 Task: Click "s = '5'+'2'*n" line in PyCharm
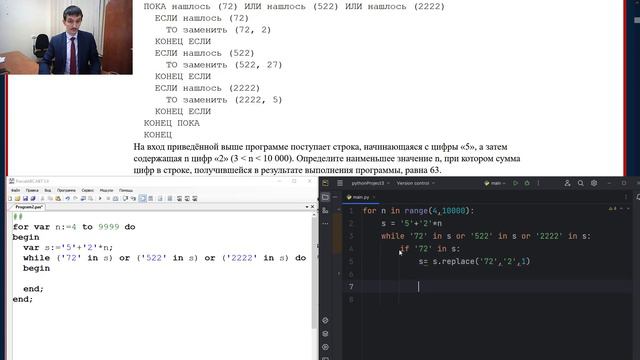click(x=411, y=223)
